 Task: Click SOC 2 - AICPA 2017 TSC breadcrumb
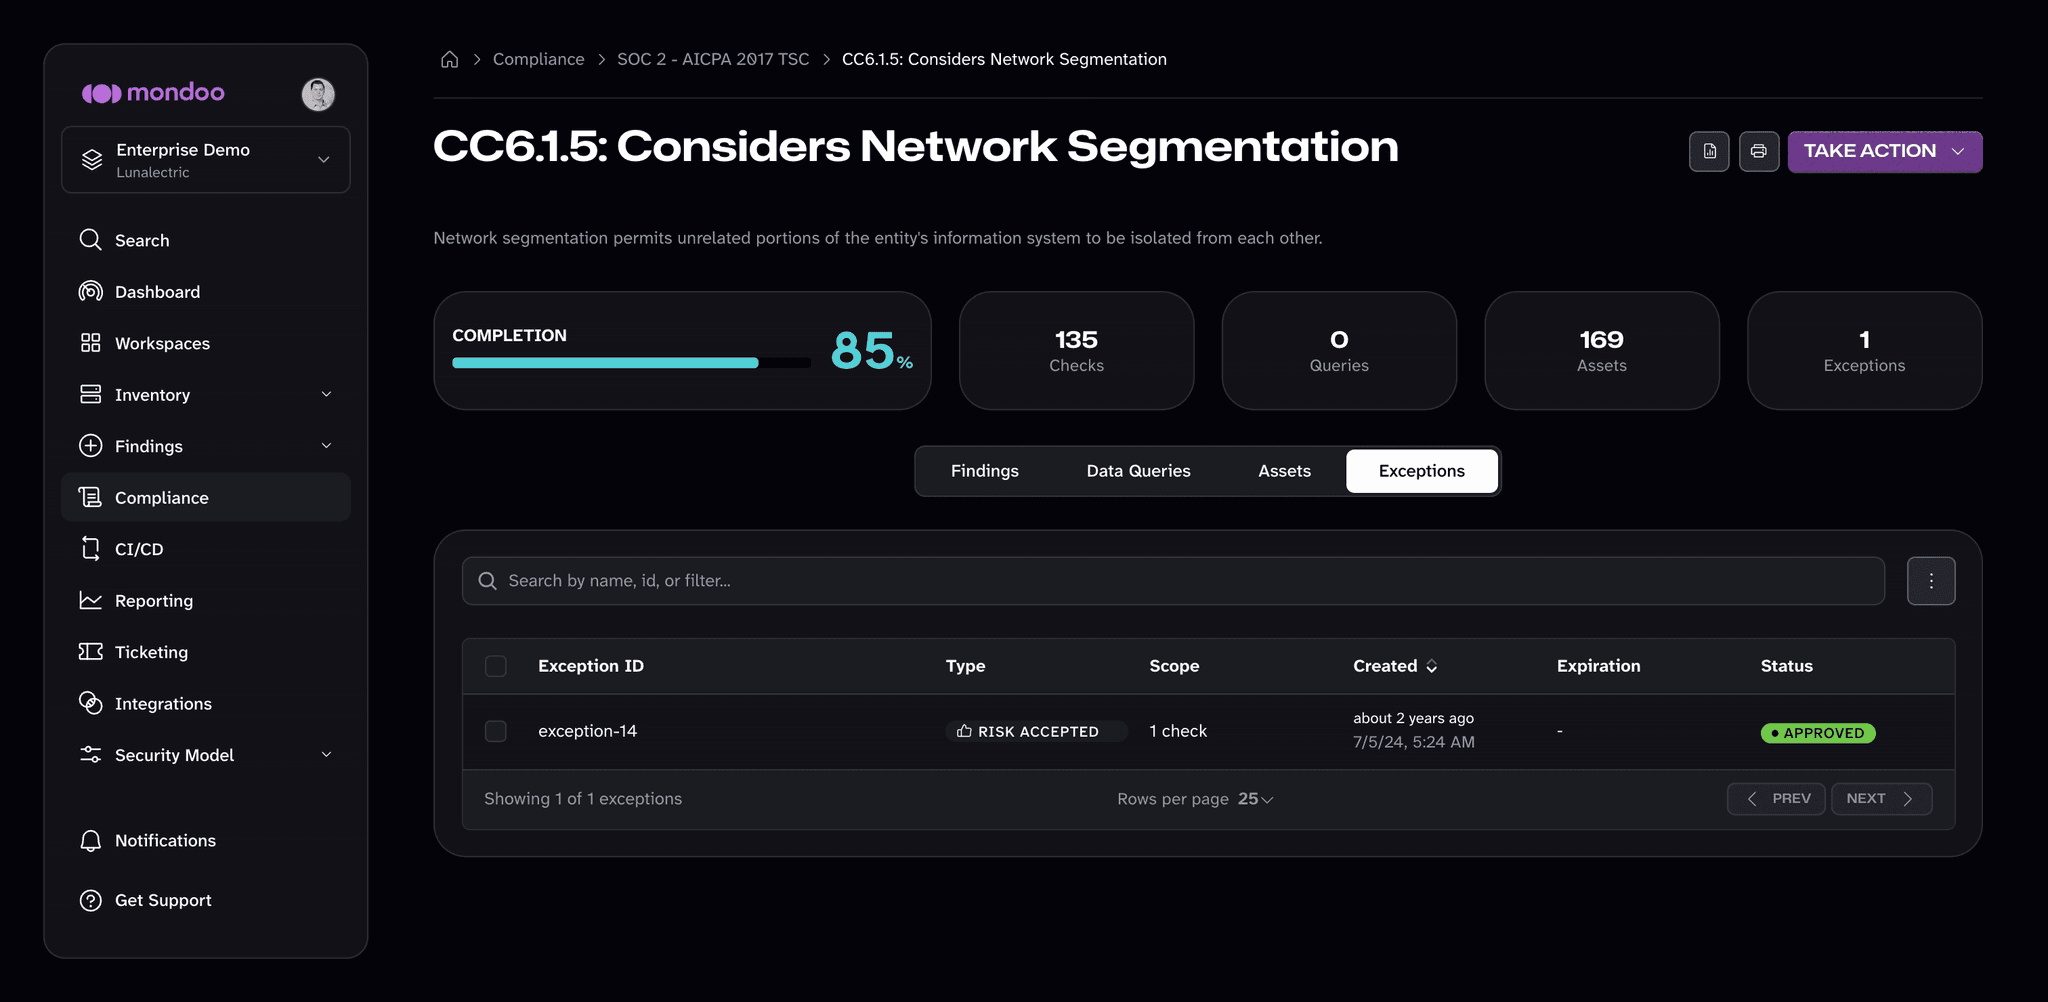(713, 59)
